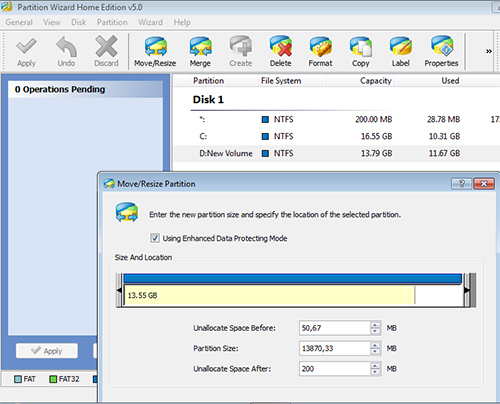Screen dimensions: 500x404
Task: Open the Help menu
Action: [182, 22]
